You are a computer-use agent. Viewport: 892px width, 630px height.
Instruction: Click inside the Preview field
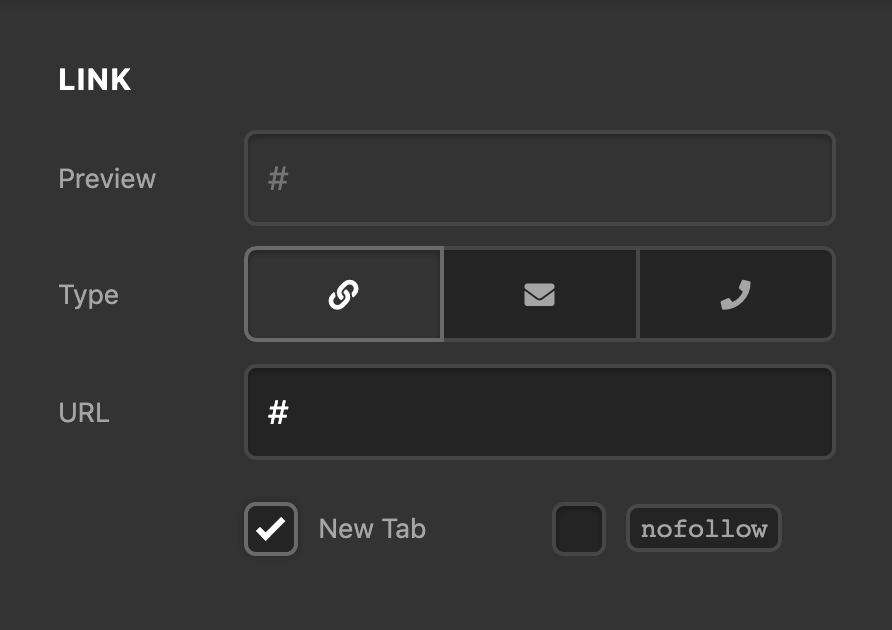coord(539,178)
